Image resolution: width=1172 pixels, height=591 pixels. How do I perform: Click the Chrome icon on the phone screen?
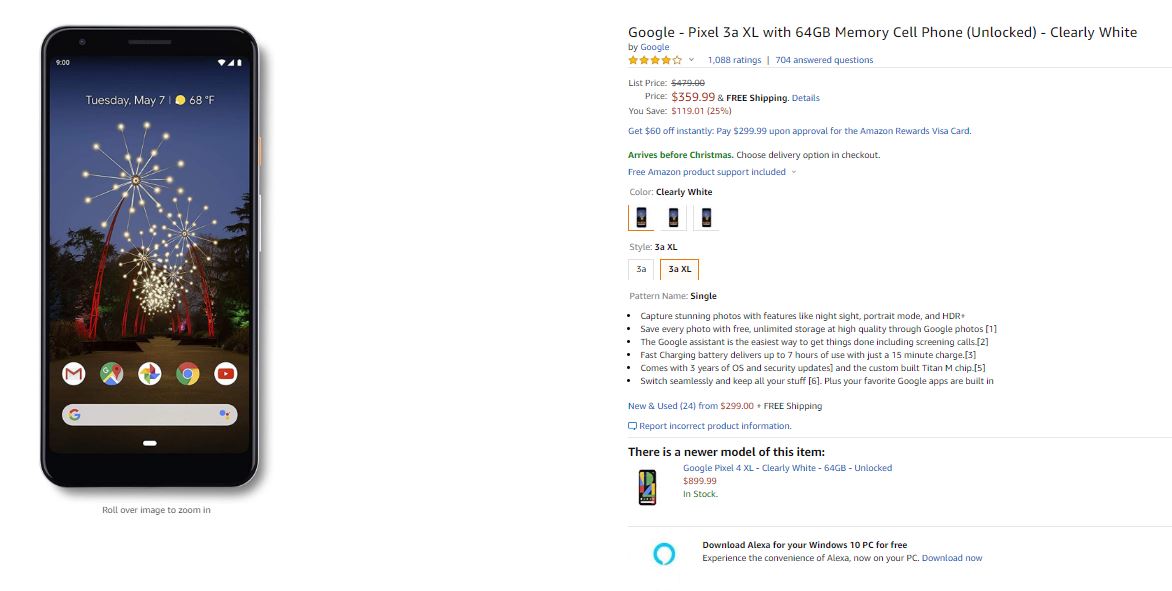tap(188, 374)
